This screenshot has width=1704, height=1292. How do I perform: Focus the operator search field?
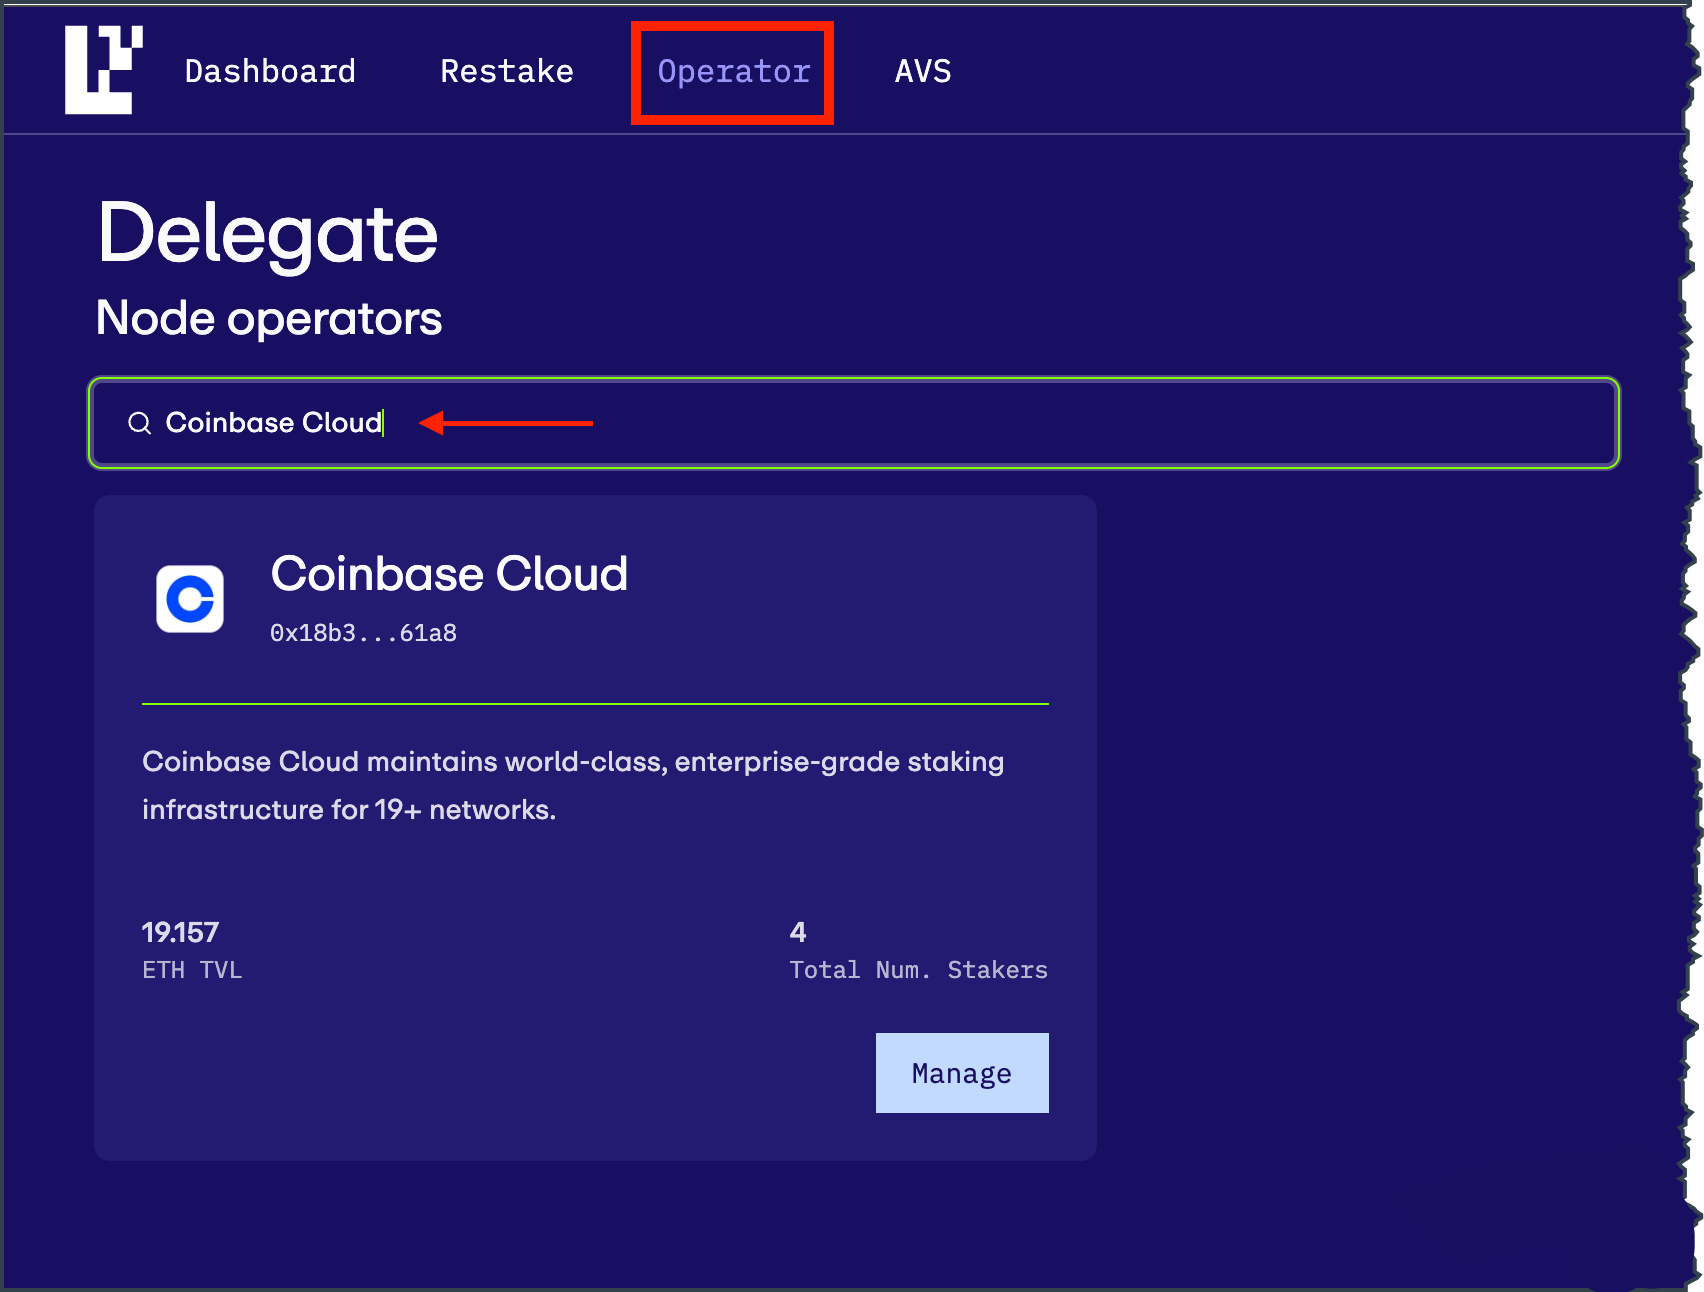click(854, 423)
